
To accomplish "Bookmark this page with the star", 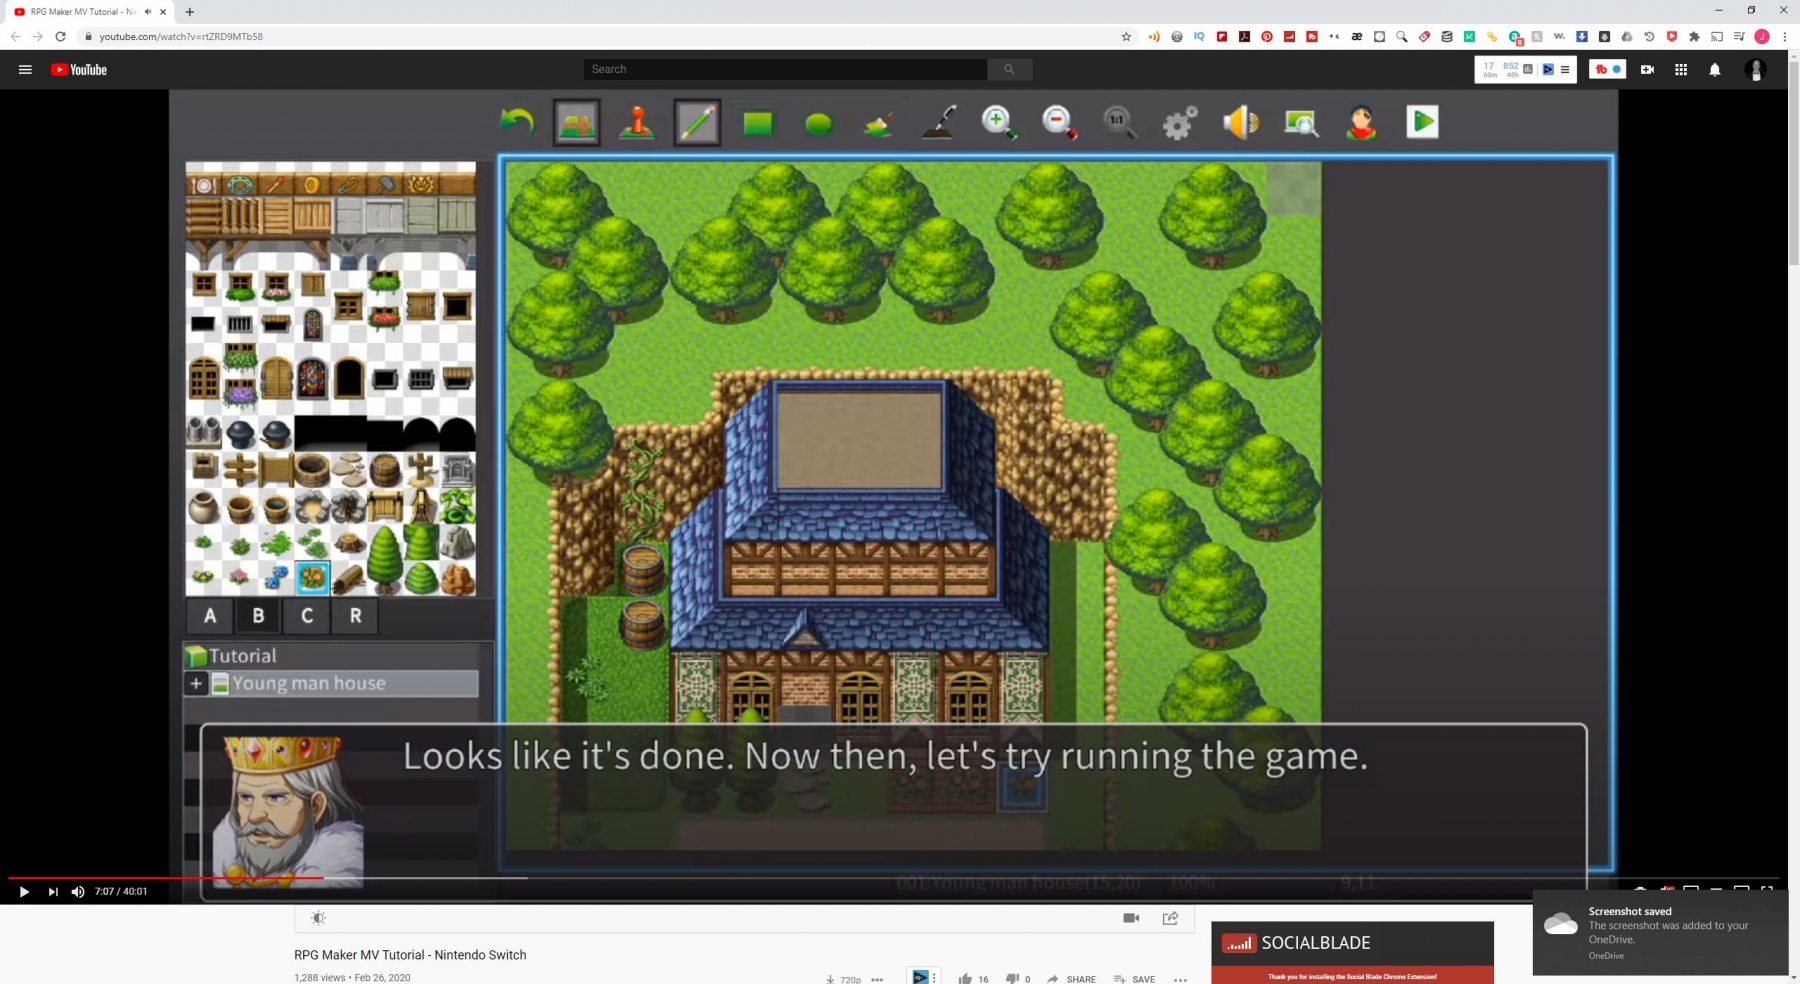I will tap(1126, 37).
